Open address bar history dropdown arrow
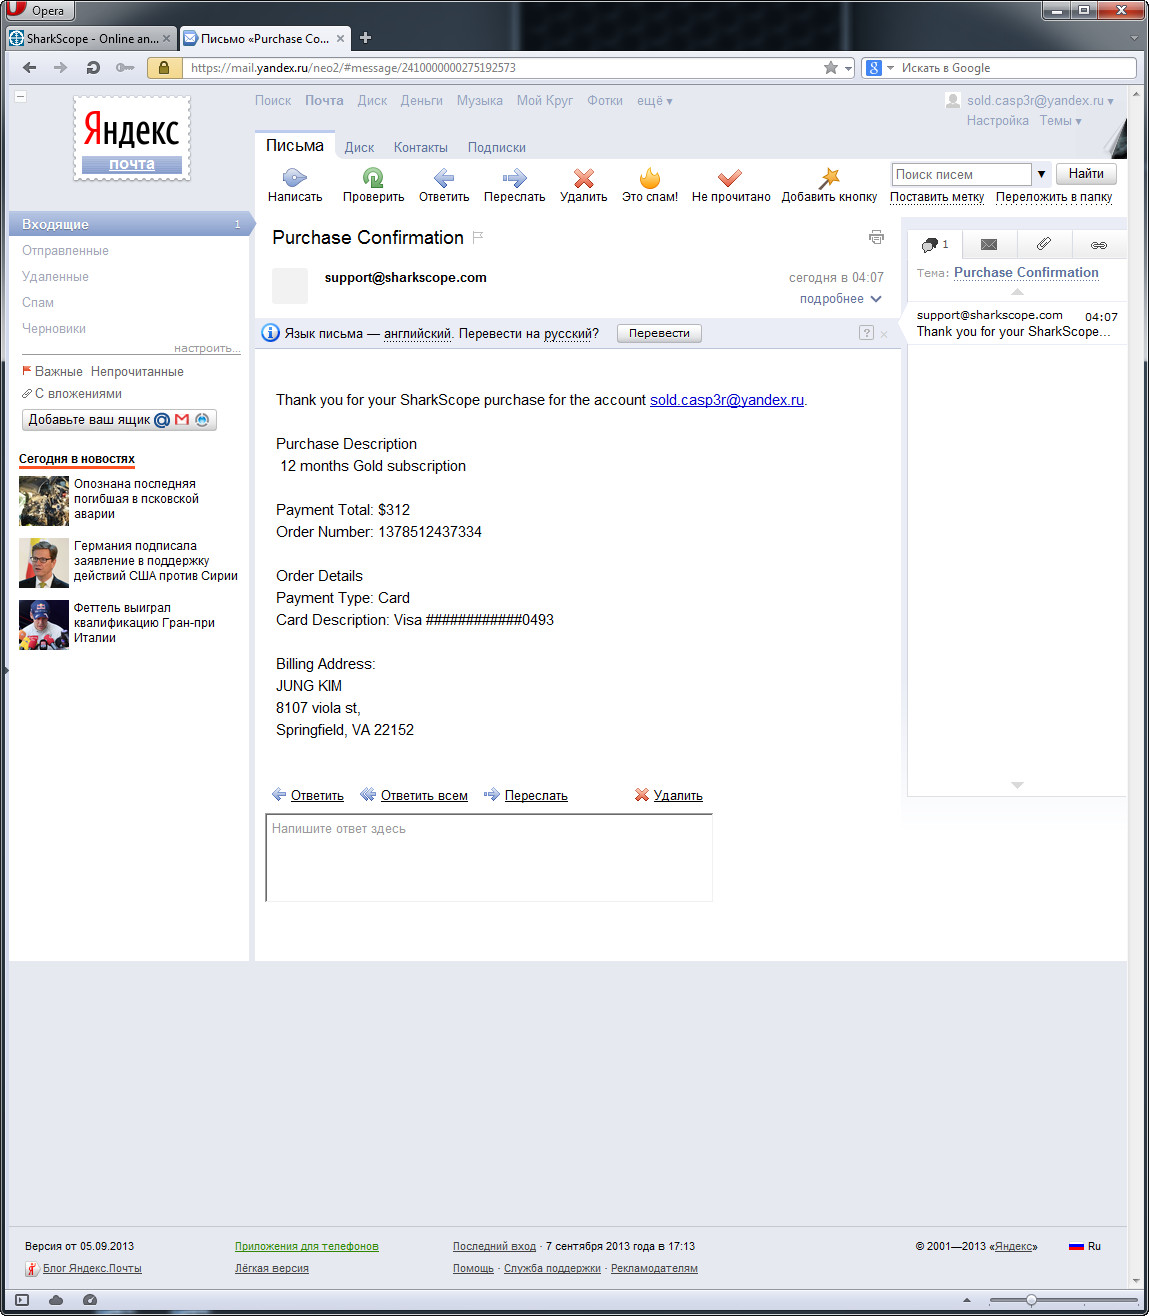 click(x=849, y=68)
